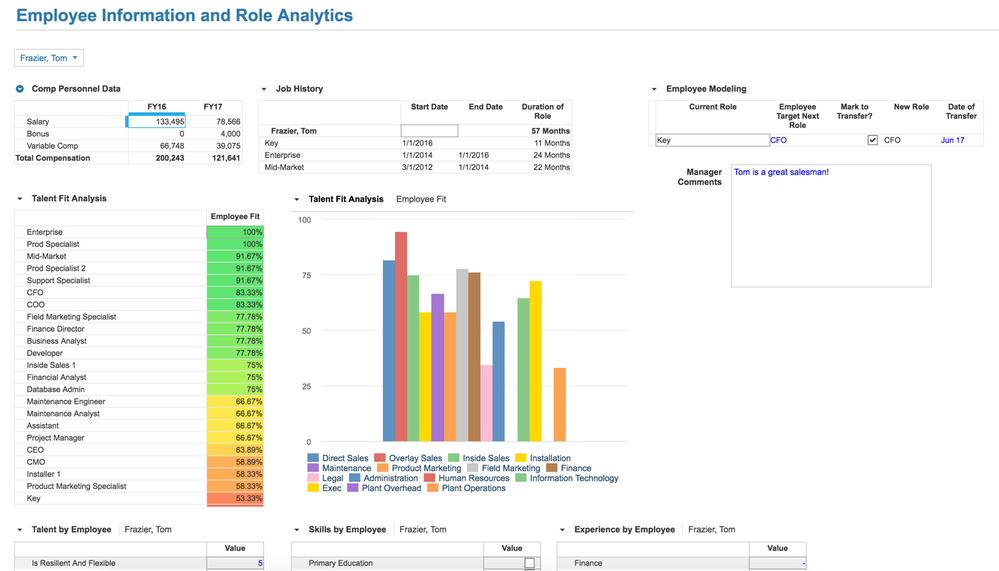Click the blue Comp Personnel Data circle icon

[20, 89]
